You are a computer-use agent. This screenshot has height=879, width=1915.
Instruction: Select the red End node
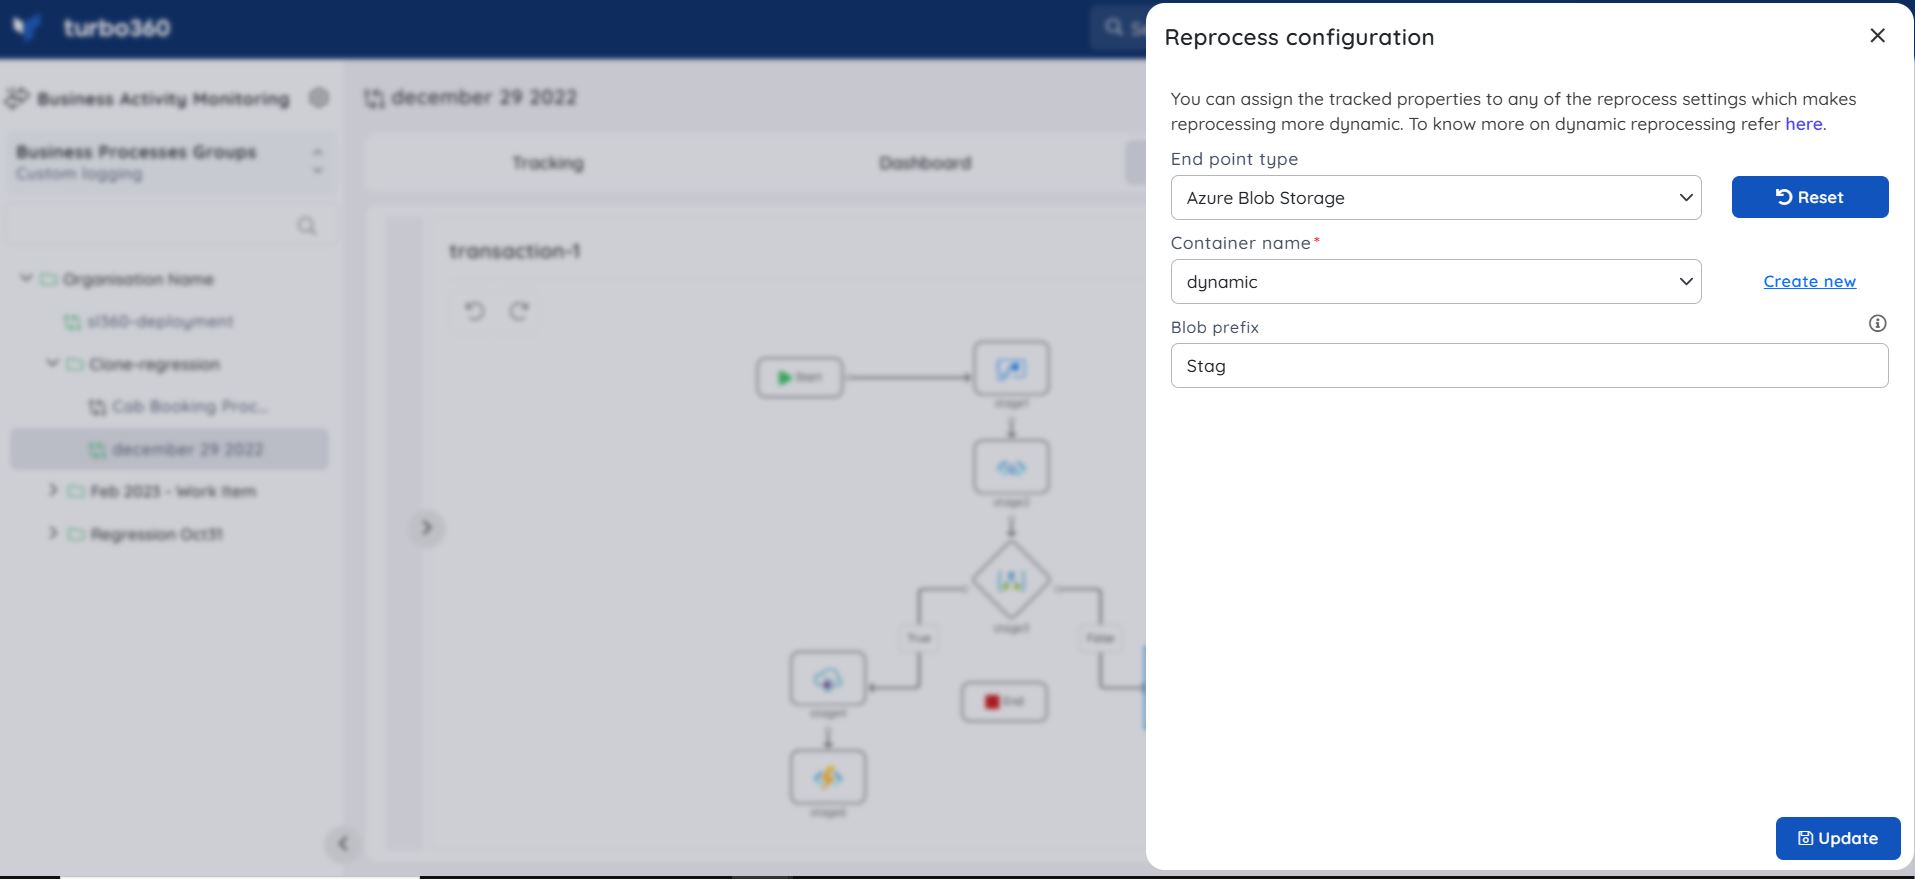[x=1004, y=701]
